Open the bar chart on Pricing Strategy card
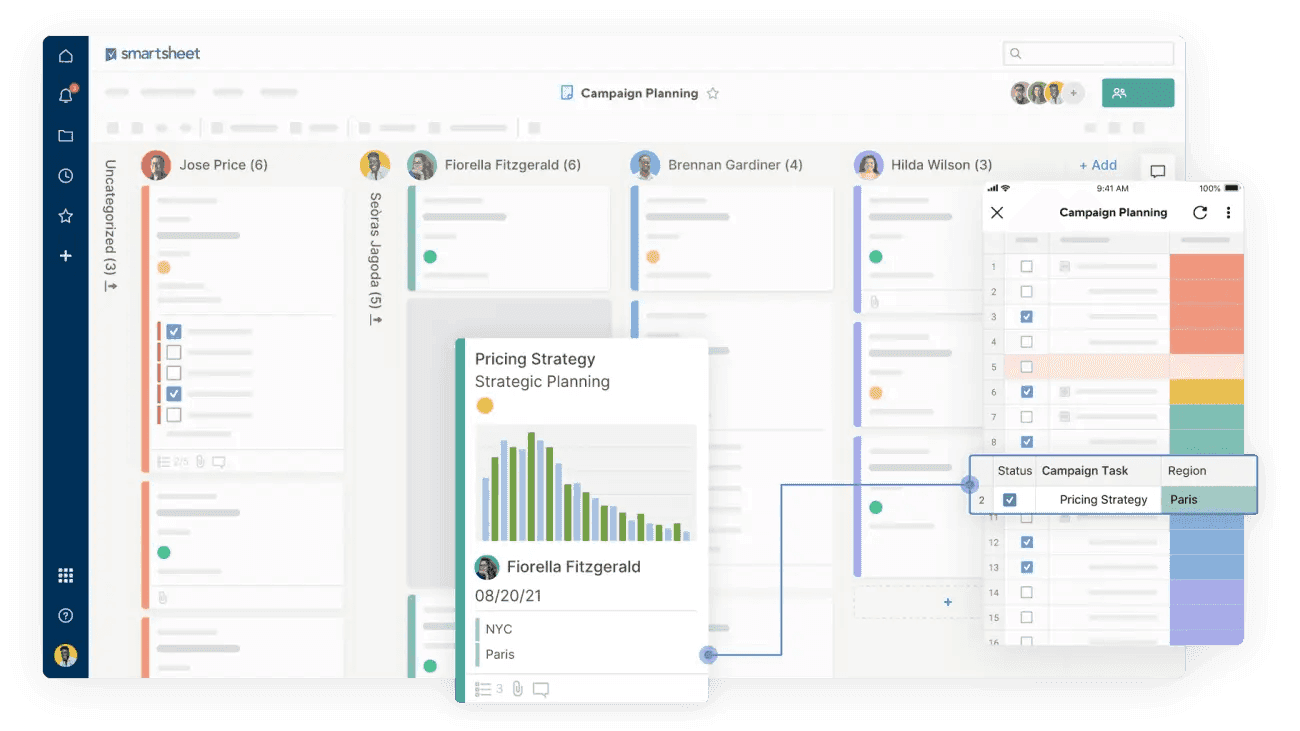Screen dimensions: 1300x731 pyautogui.click(x=586, y=484)
